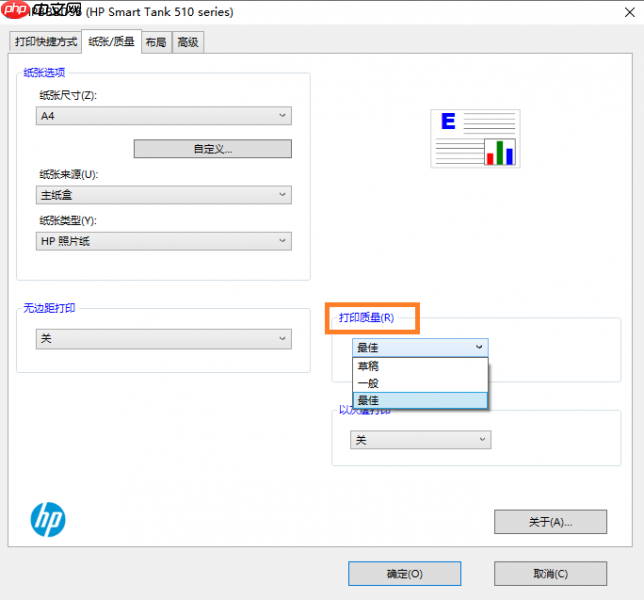The width and height of the screenshot is (644, 600).
Task: Click the HP logo icon
Action: click(x=48, y=520)
